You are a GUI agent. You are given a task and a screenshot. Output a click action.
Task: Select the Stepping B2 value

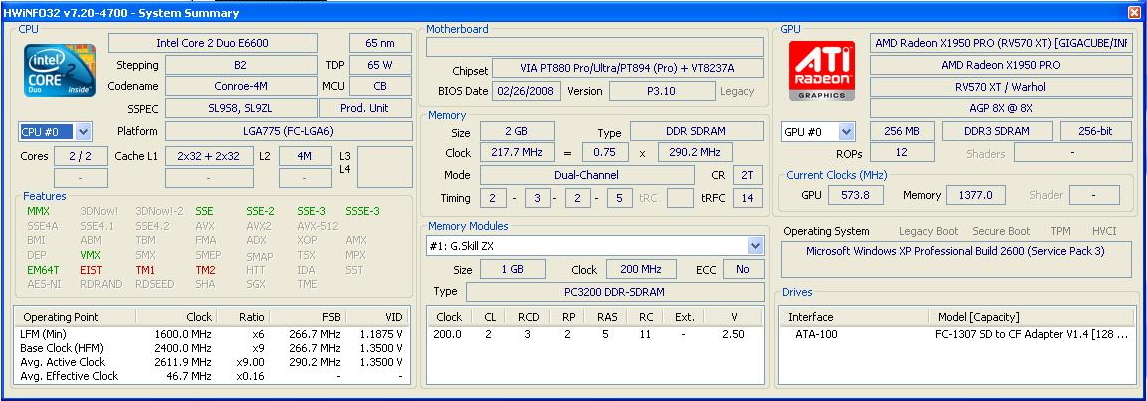point(241,65)
